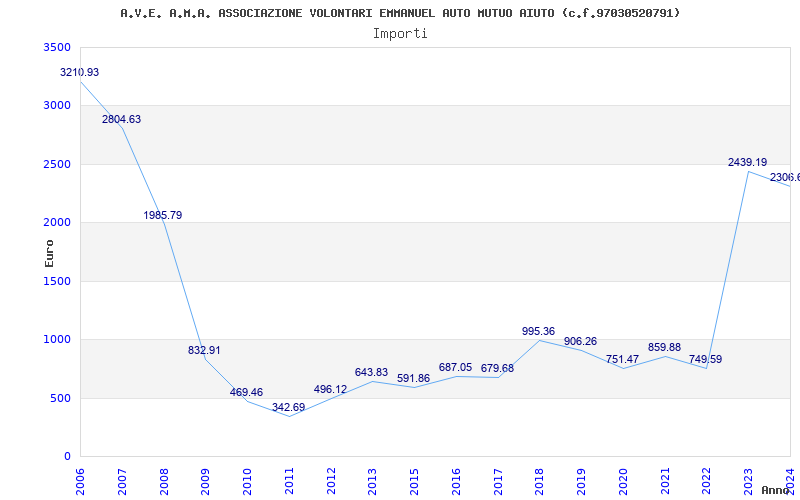Click the 2020 x-axis year label
The width and height of the screenshot is (800, 500).
(x=623, y=481)
